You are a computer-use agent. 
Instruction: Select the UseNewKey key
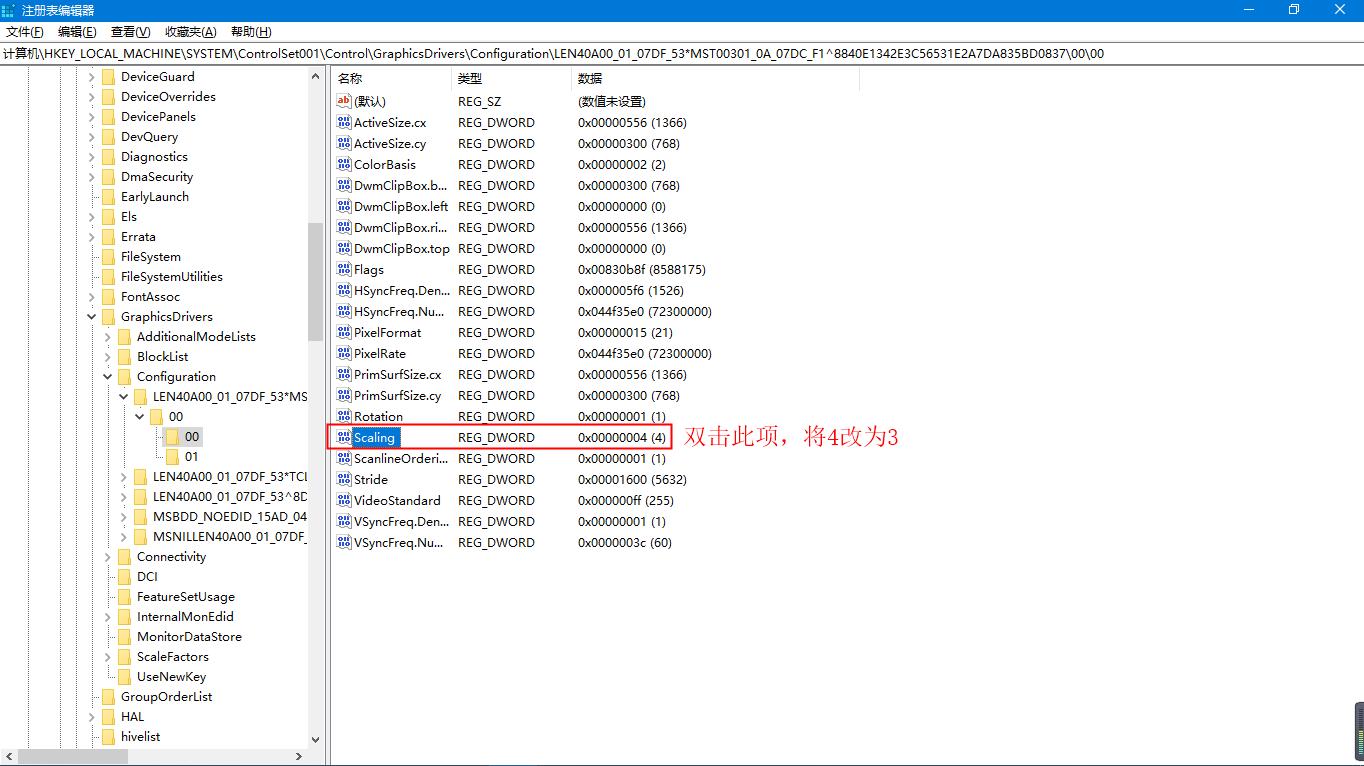pos(171,677)
